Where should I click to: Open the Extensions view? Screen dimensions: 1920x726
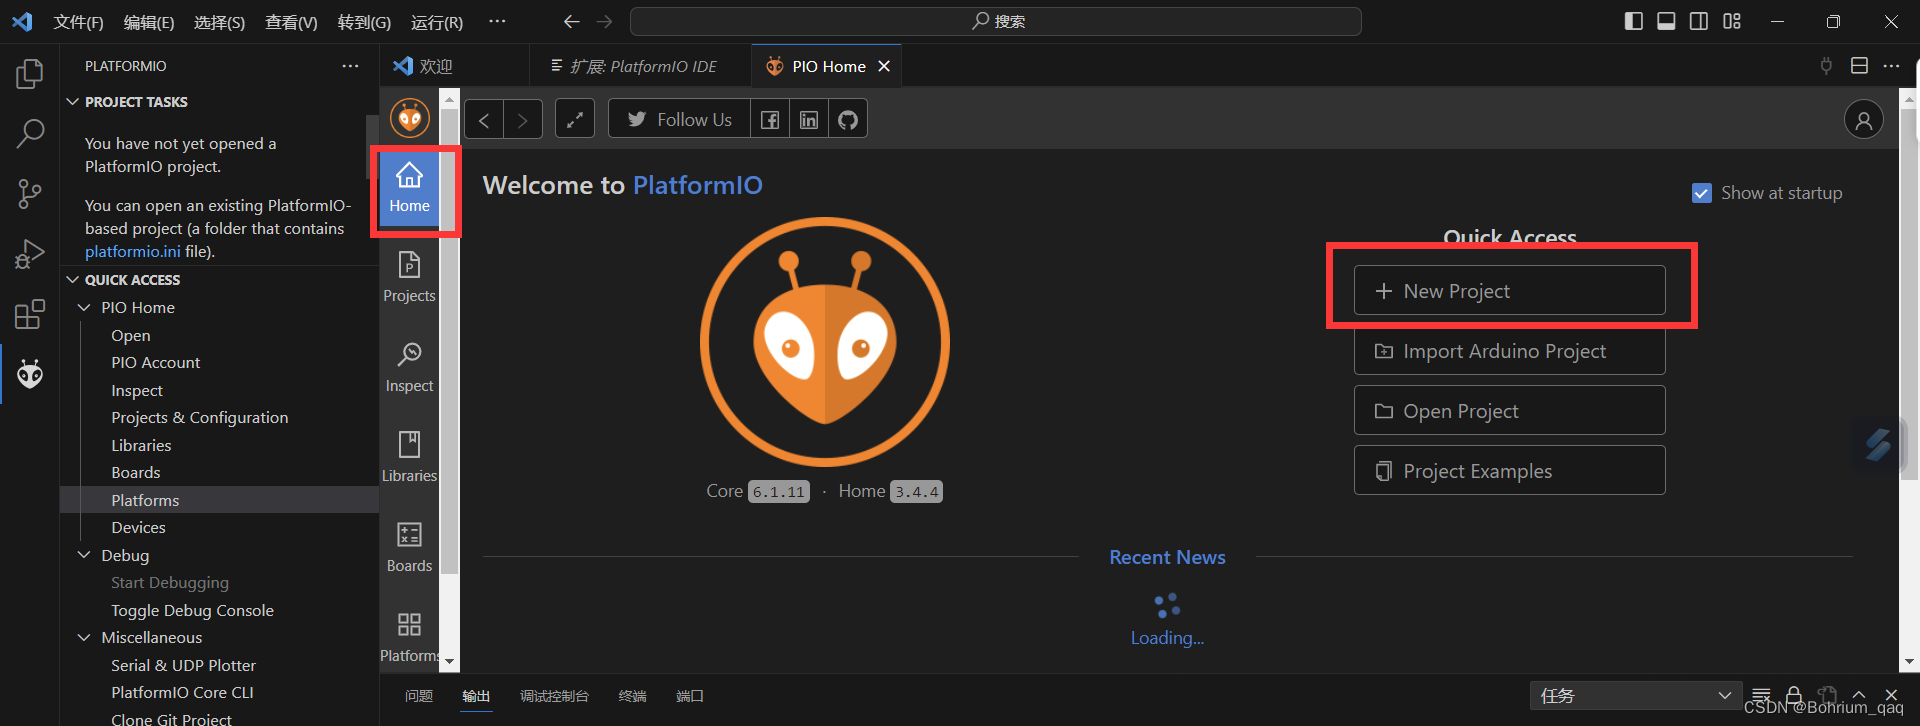30,314
